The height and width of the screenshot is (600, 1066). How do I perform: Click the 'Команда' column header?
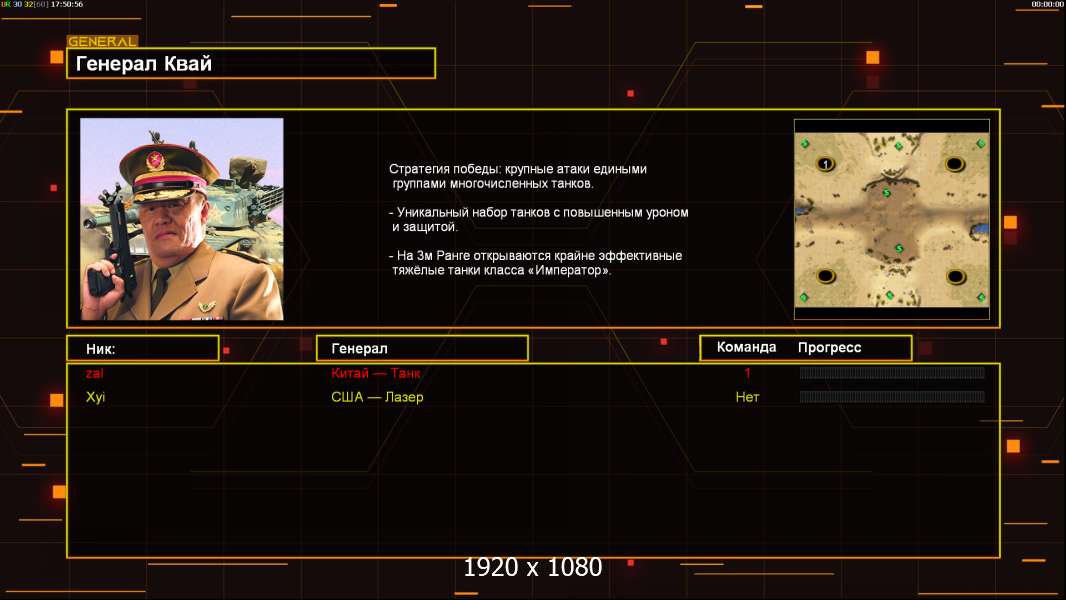746,347
